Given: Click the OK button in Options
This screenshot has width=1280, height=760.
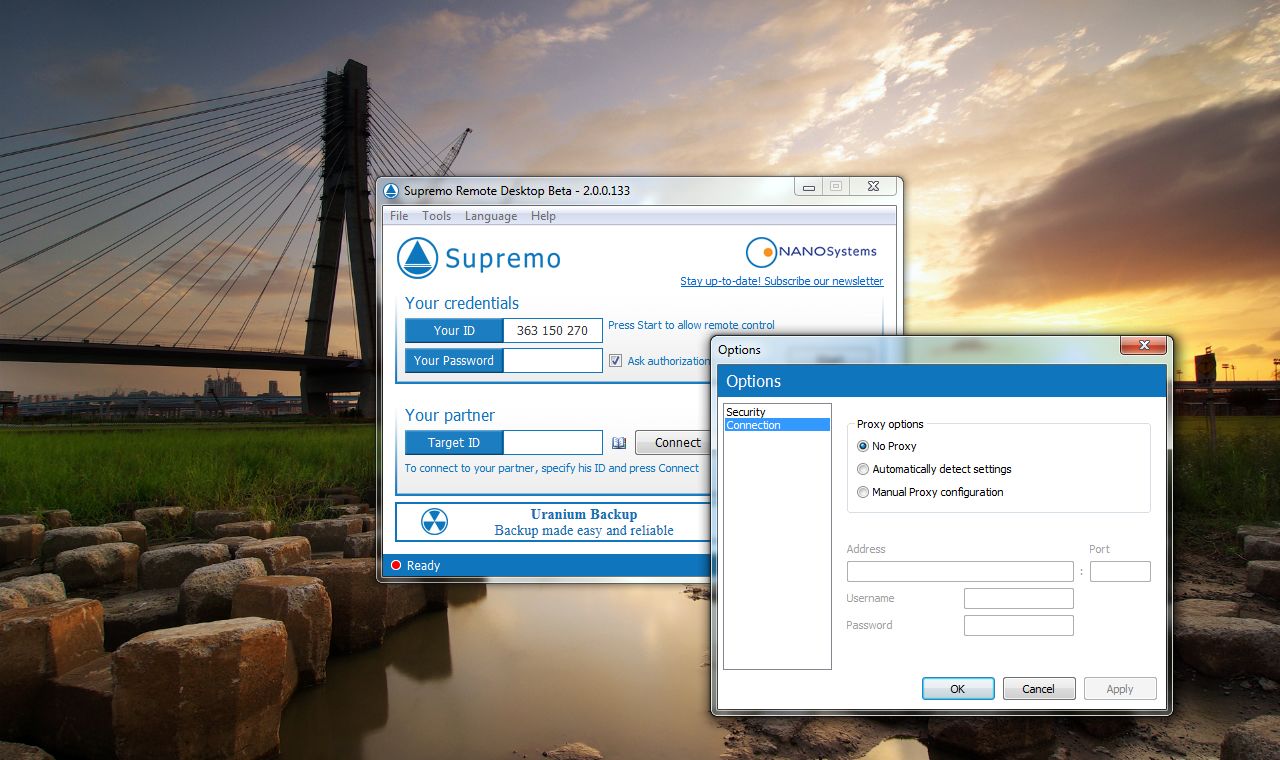Looking at the screenshot, I should [958, 689].
